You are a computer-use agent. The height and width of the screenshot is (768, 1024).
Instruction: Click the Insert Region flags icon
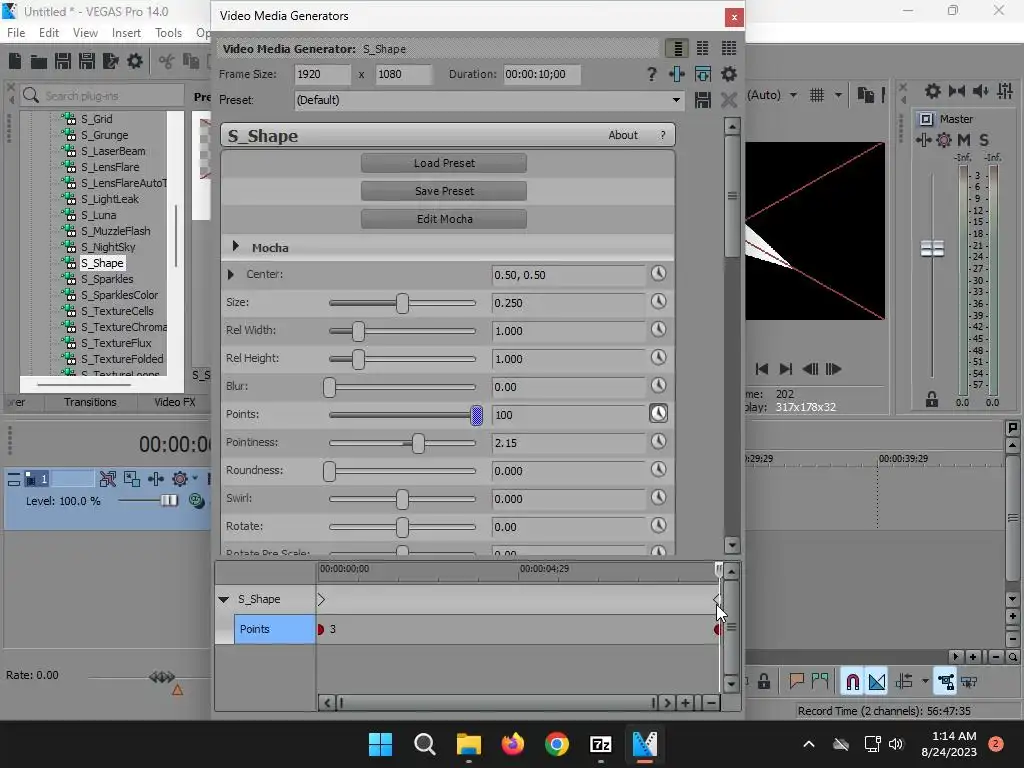(x=820, y=681)
